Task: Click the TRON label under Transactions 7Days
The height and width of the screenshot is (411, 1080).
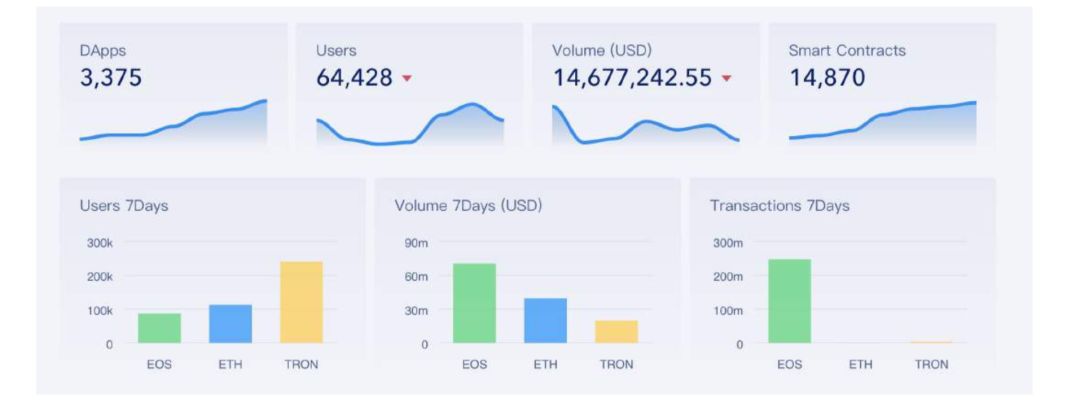Action: tap(931, 365)
